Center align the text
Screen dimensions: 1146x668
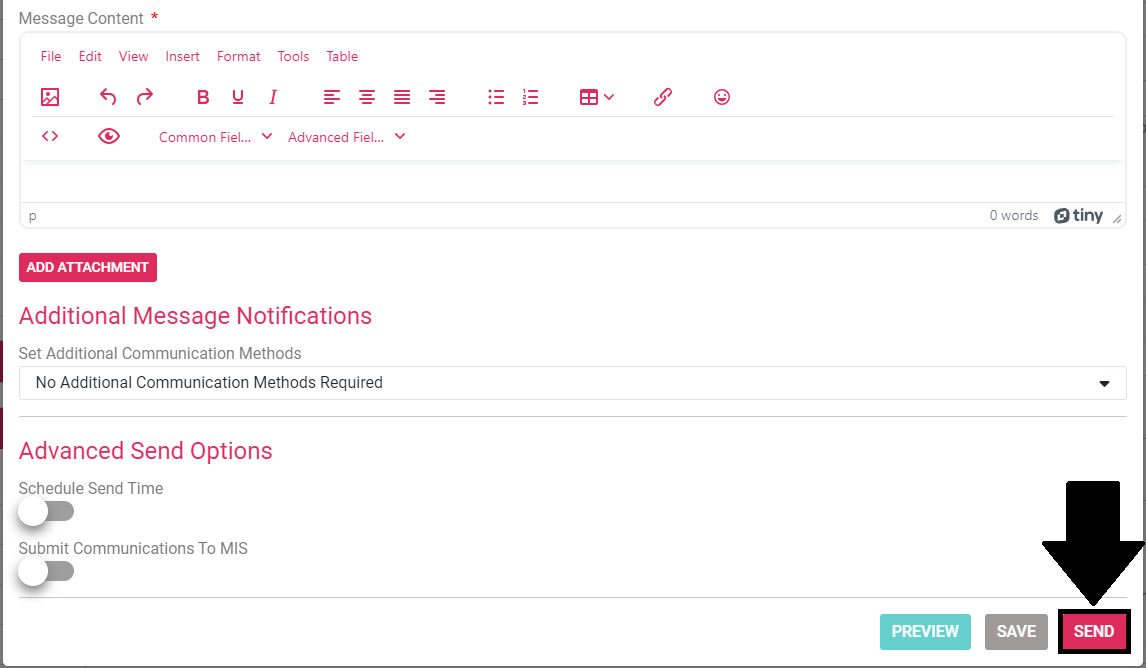pyautogui.click(x=367, y=97)
